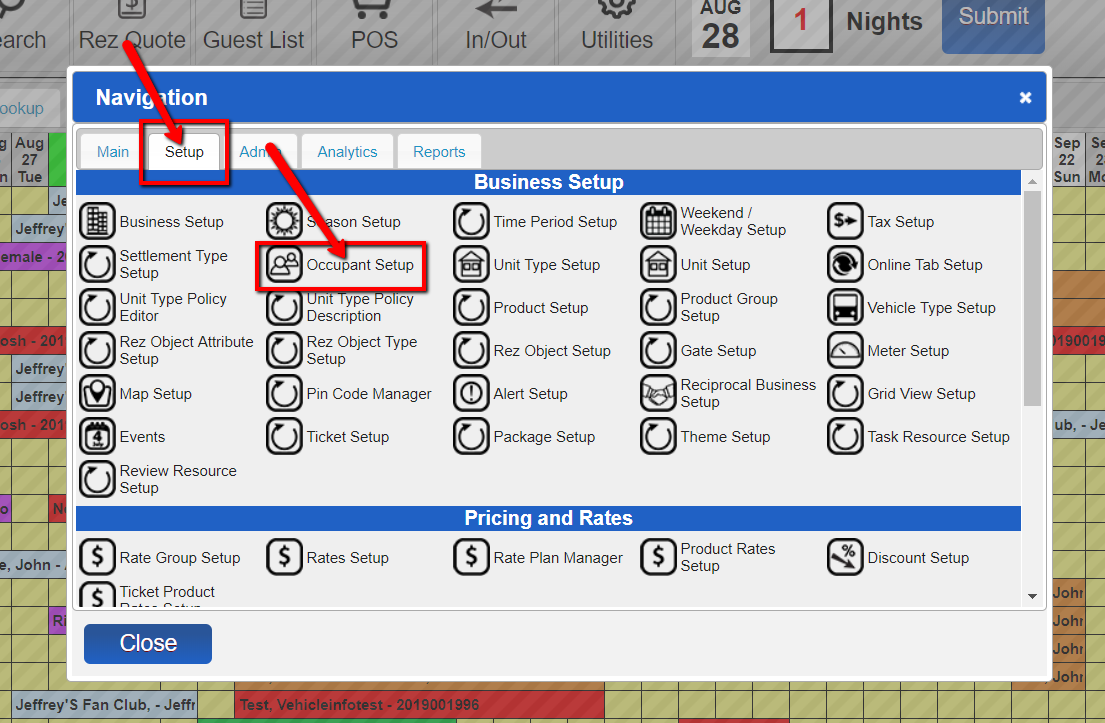Open Vehicle Type Setup bus icon

(845, 307)
